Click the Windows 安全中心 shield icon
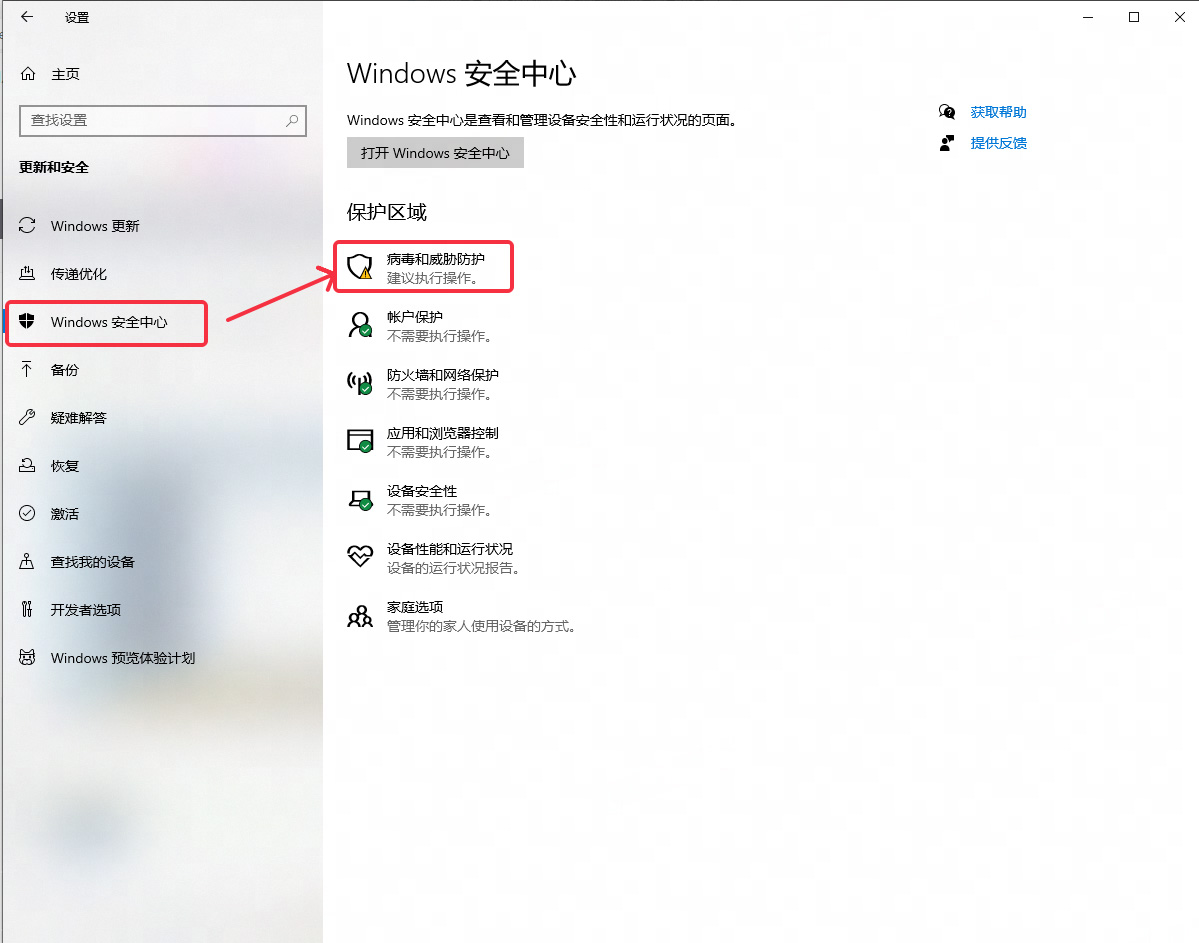The width and height of the screenshot is (1199, 943). coord(28,321)
